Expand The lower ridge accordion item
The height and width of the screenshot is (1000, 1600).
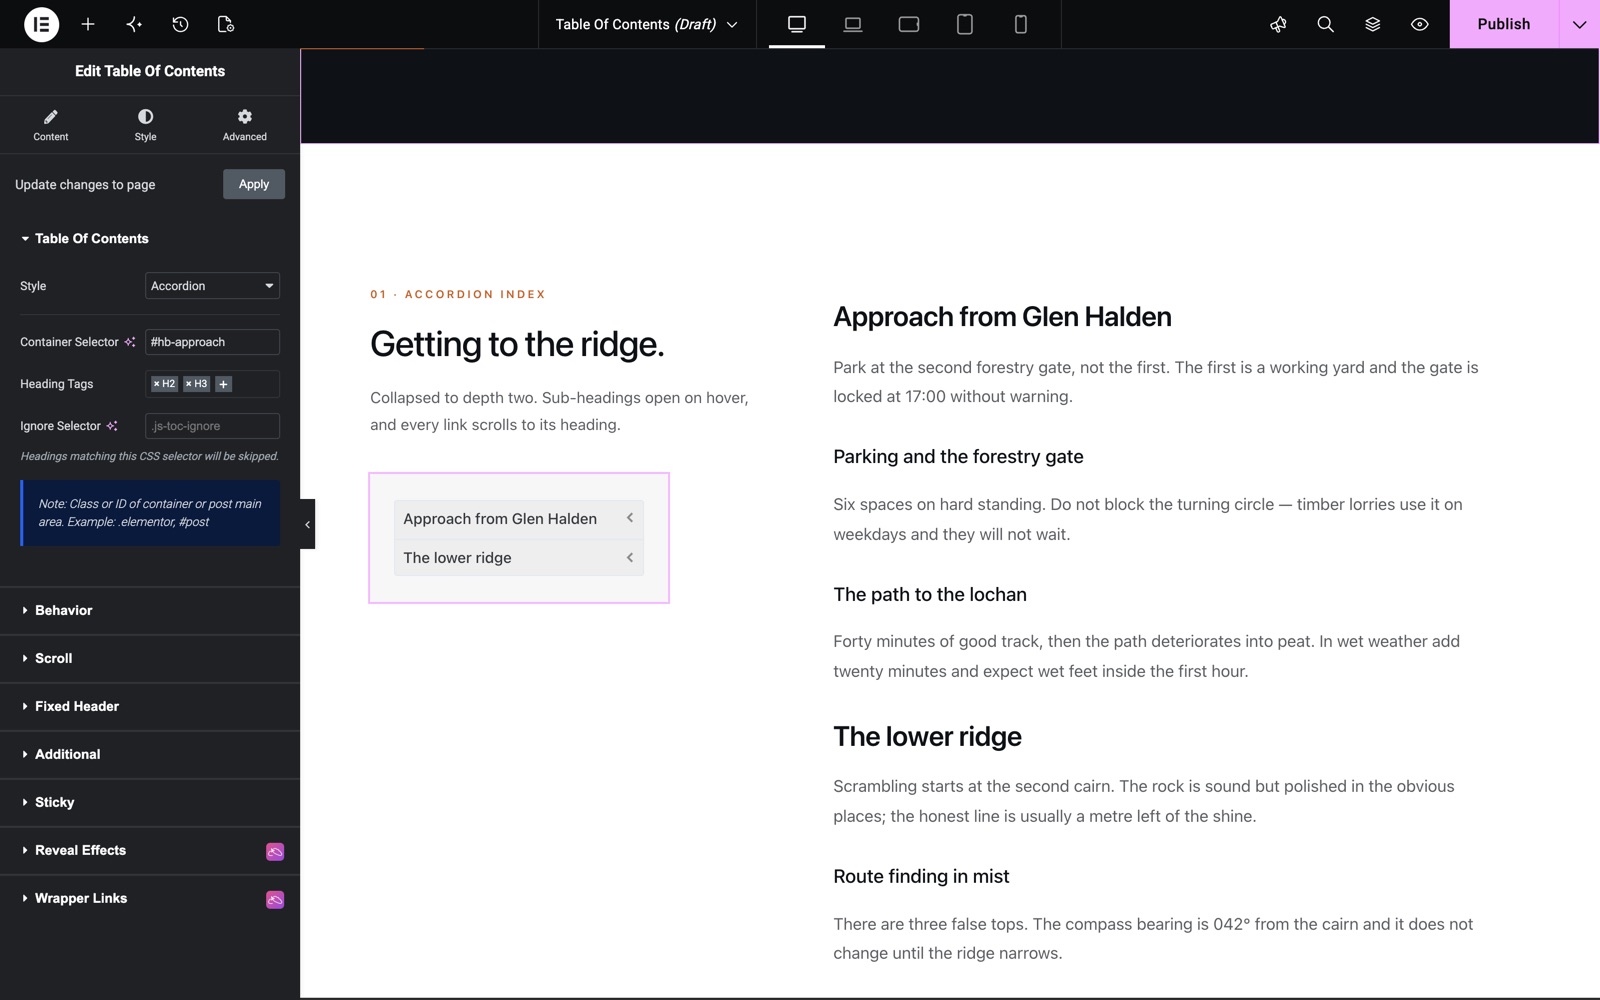tap(519, 558)
